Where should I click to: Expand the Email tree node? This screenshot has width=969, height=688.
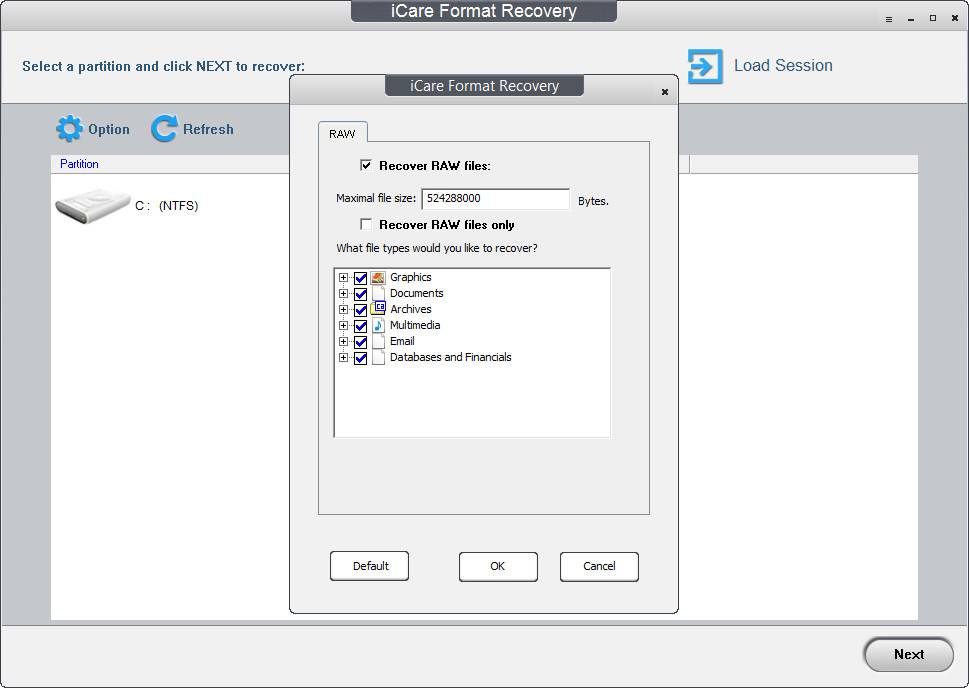coord(344,341)
